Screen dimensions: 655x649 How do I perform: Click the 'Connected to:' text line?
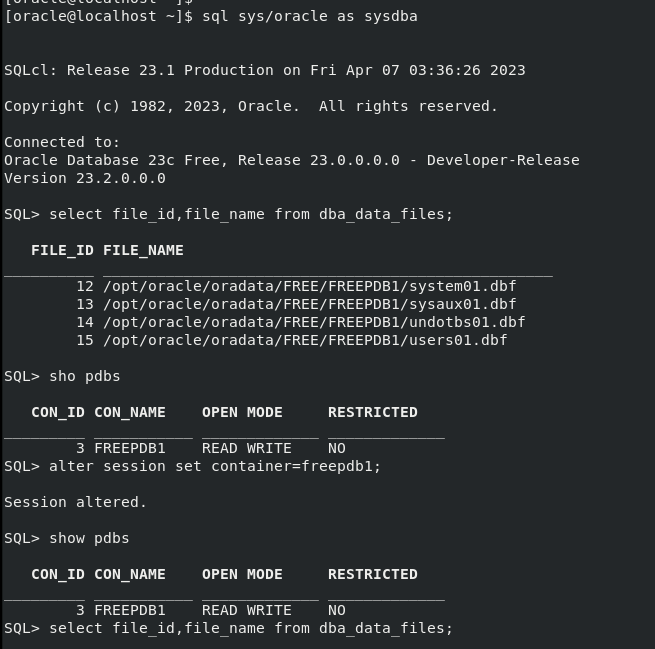62,142
